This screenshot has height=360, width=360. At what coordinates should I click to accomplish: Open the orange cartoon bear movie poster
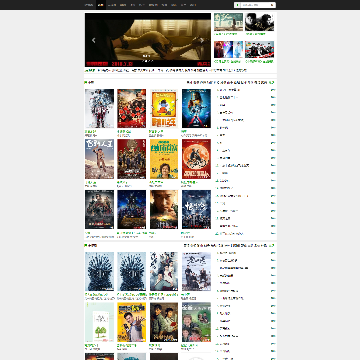point(164,108)
